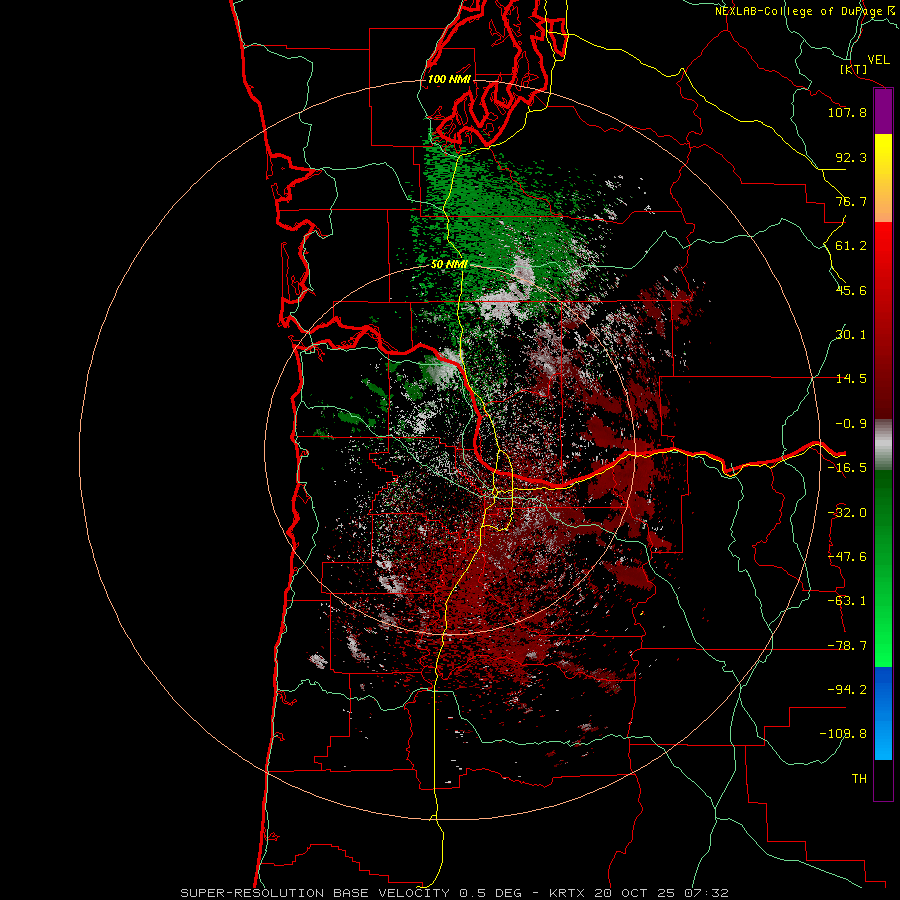Click the [KT] units label
Viewport: 900px width, 900px height.
(x=853, y=69)
